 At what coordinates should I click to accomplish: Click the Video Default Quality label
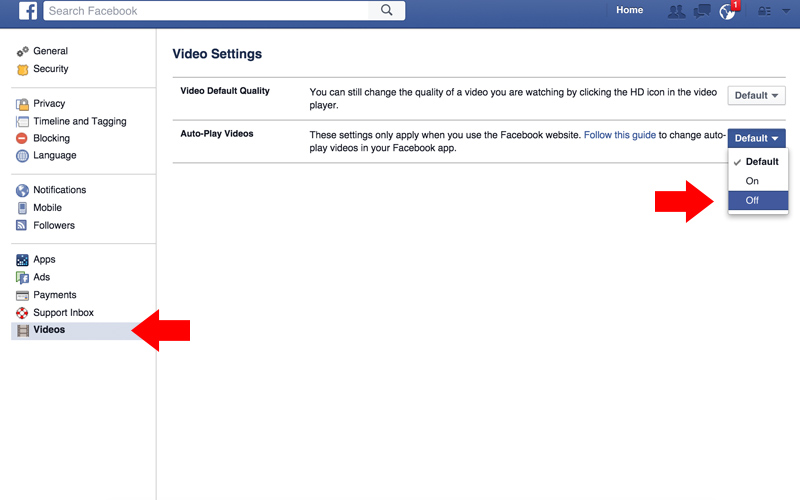225,91
